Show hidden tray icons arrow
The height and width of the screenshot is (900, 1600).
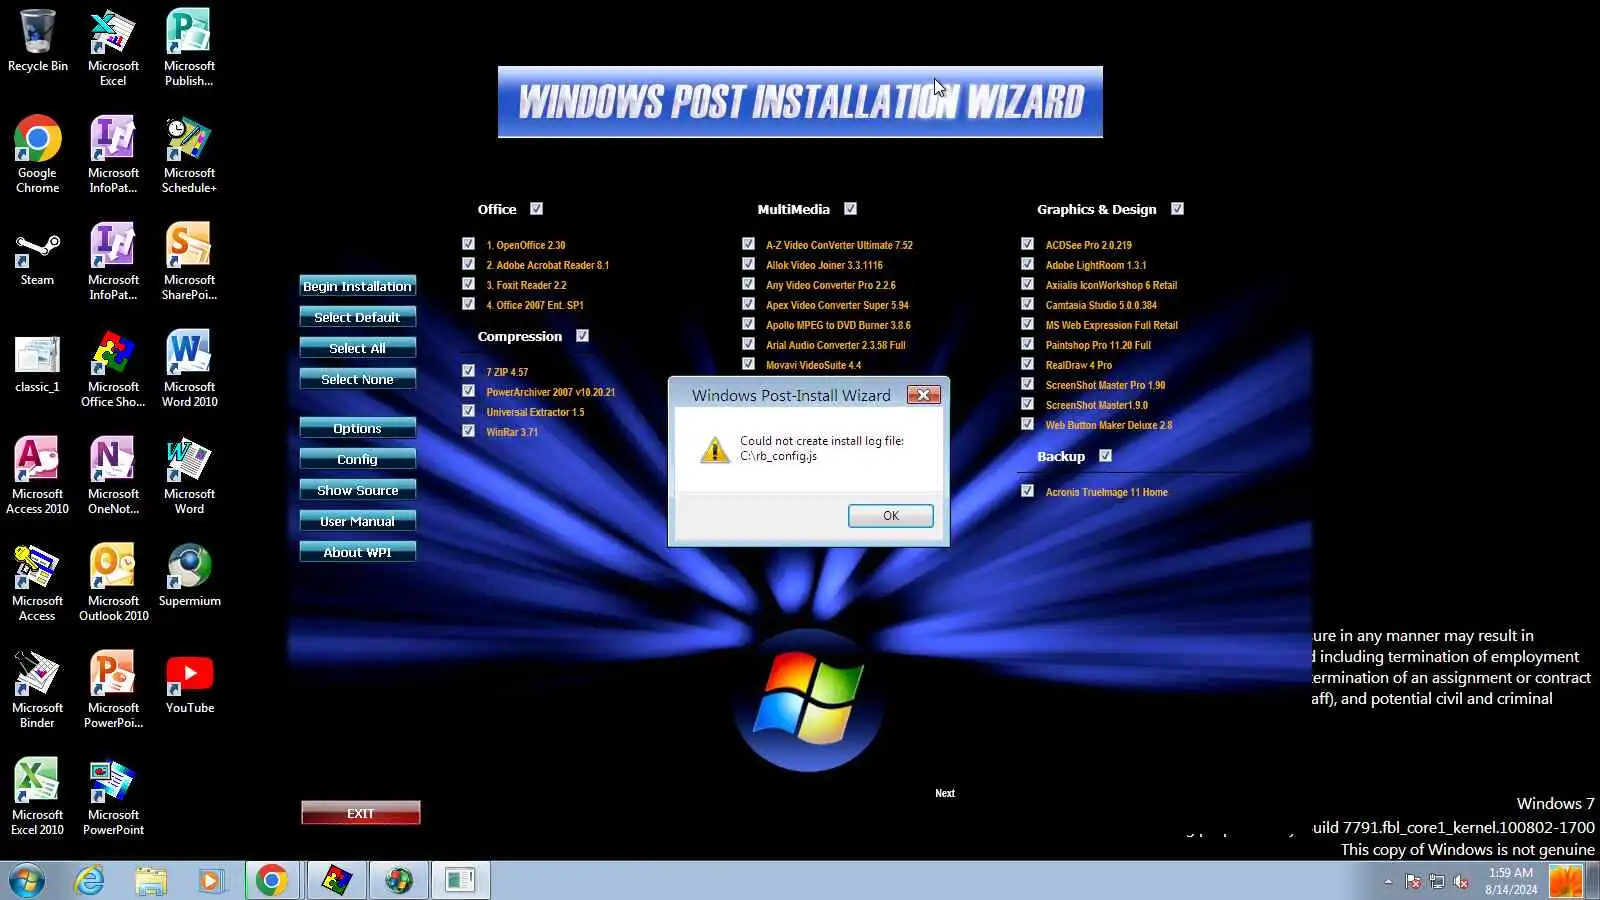coord(1388,882)
